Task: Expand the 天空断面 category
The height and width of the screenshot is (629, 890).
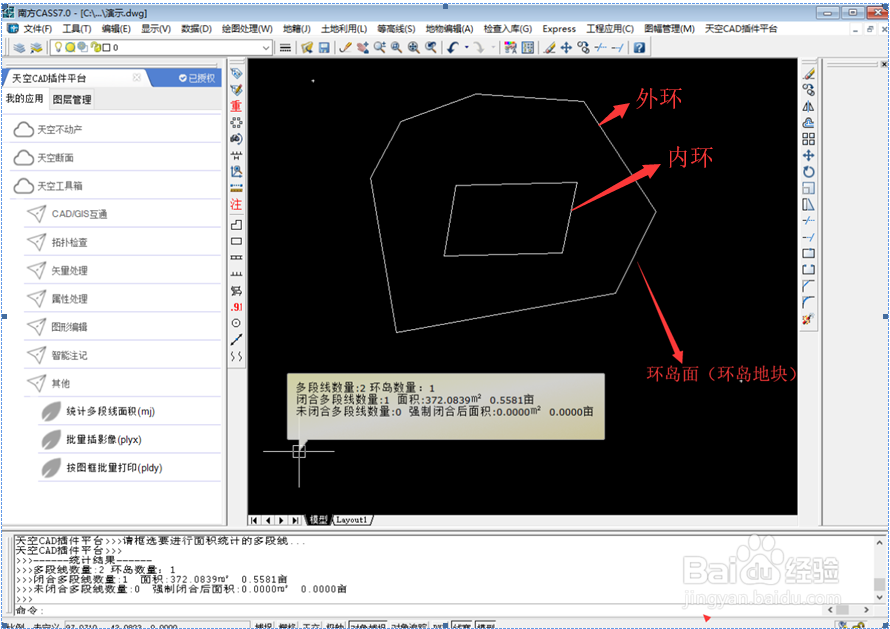Action: click(115, 158)
